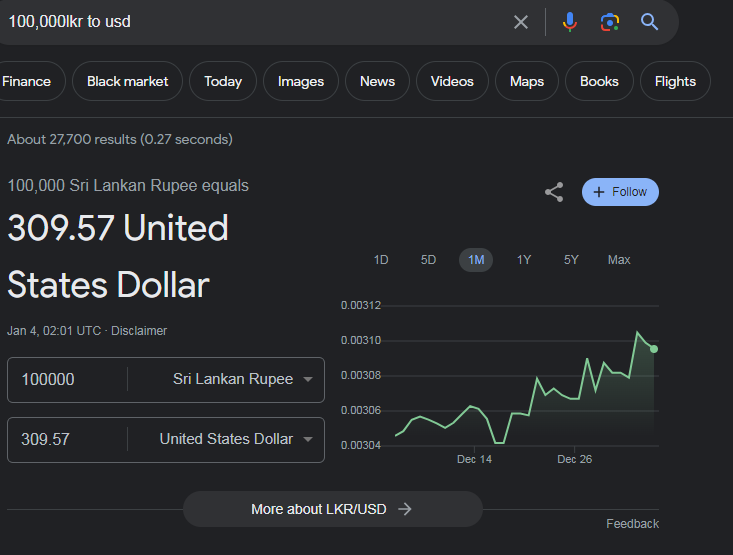The width and height of the screenshot is (733, 555).
Task: Click the 0.00308 axis value
Action: coord(361,375)
